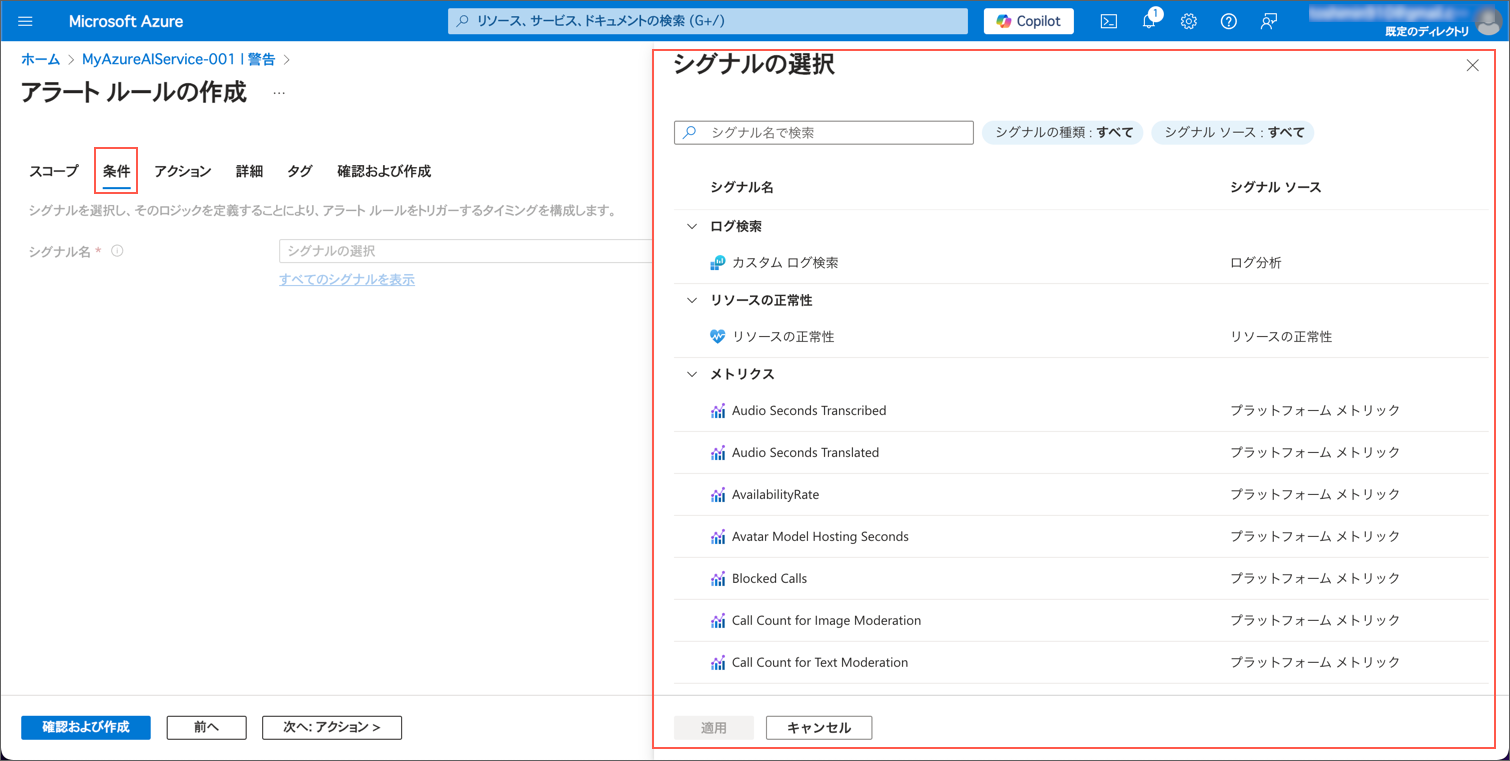Click the global resource search box
Viewport: 1510px width, 761px height.
(x=708, y=21)
